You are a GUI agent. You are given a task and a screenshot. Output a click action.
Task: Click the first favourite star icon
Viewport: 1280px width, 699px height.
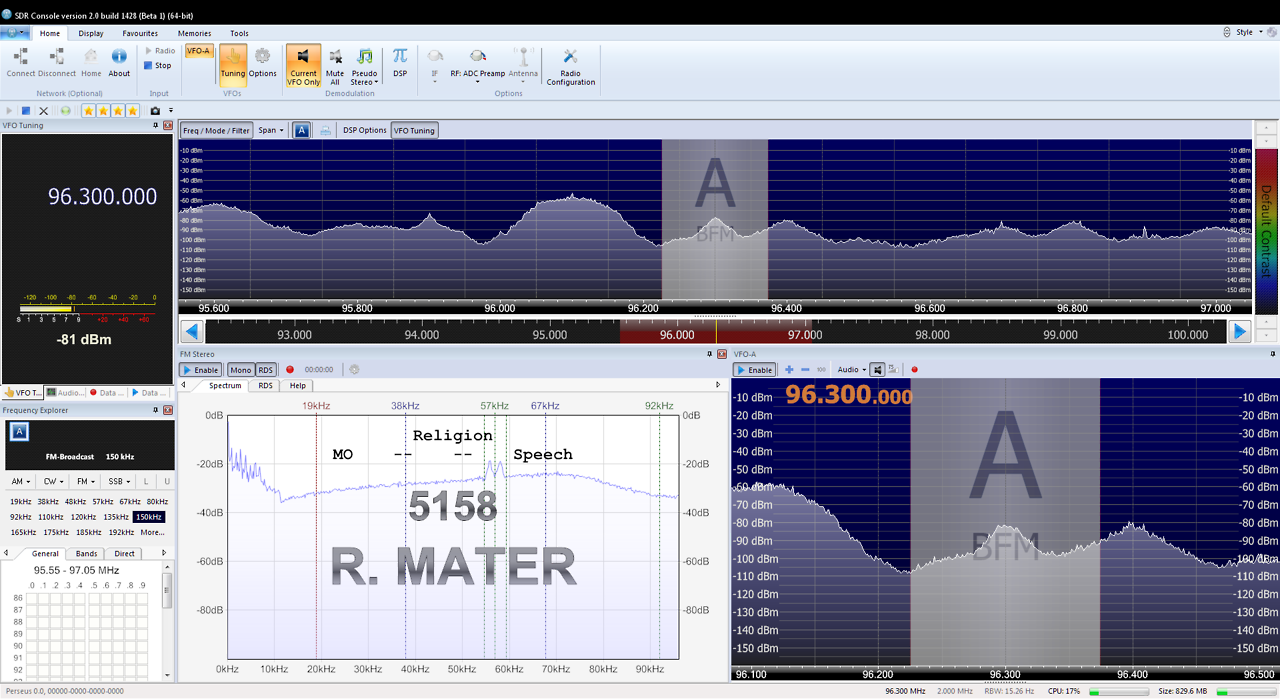point(89,110)
